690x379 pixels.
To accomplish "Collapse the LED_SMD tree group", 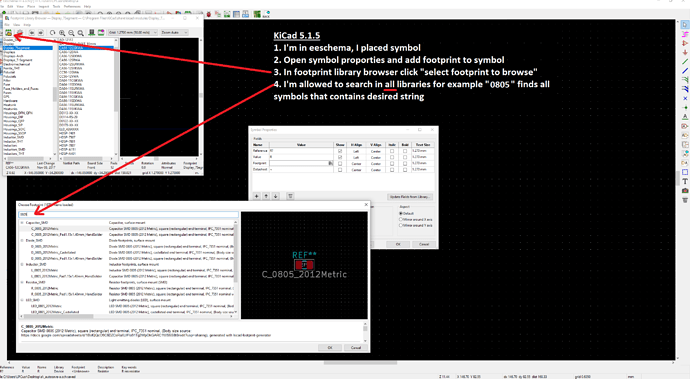I will tap(22, 300).
